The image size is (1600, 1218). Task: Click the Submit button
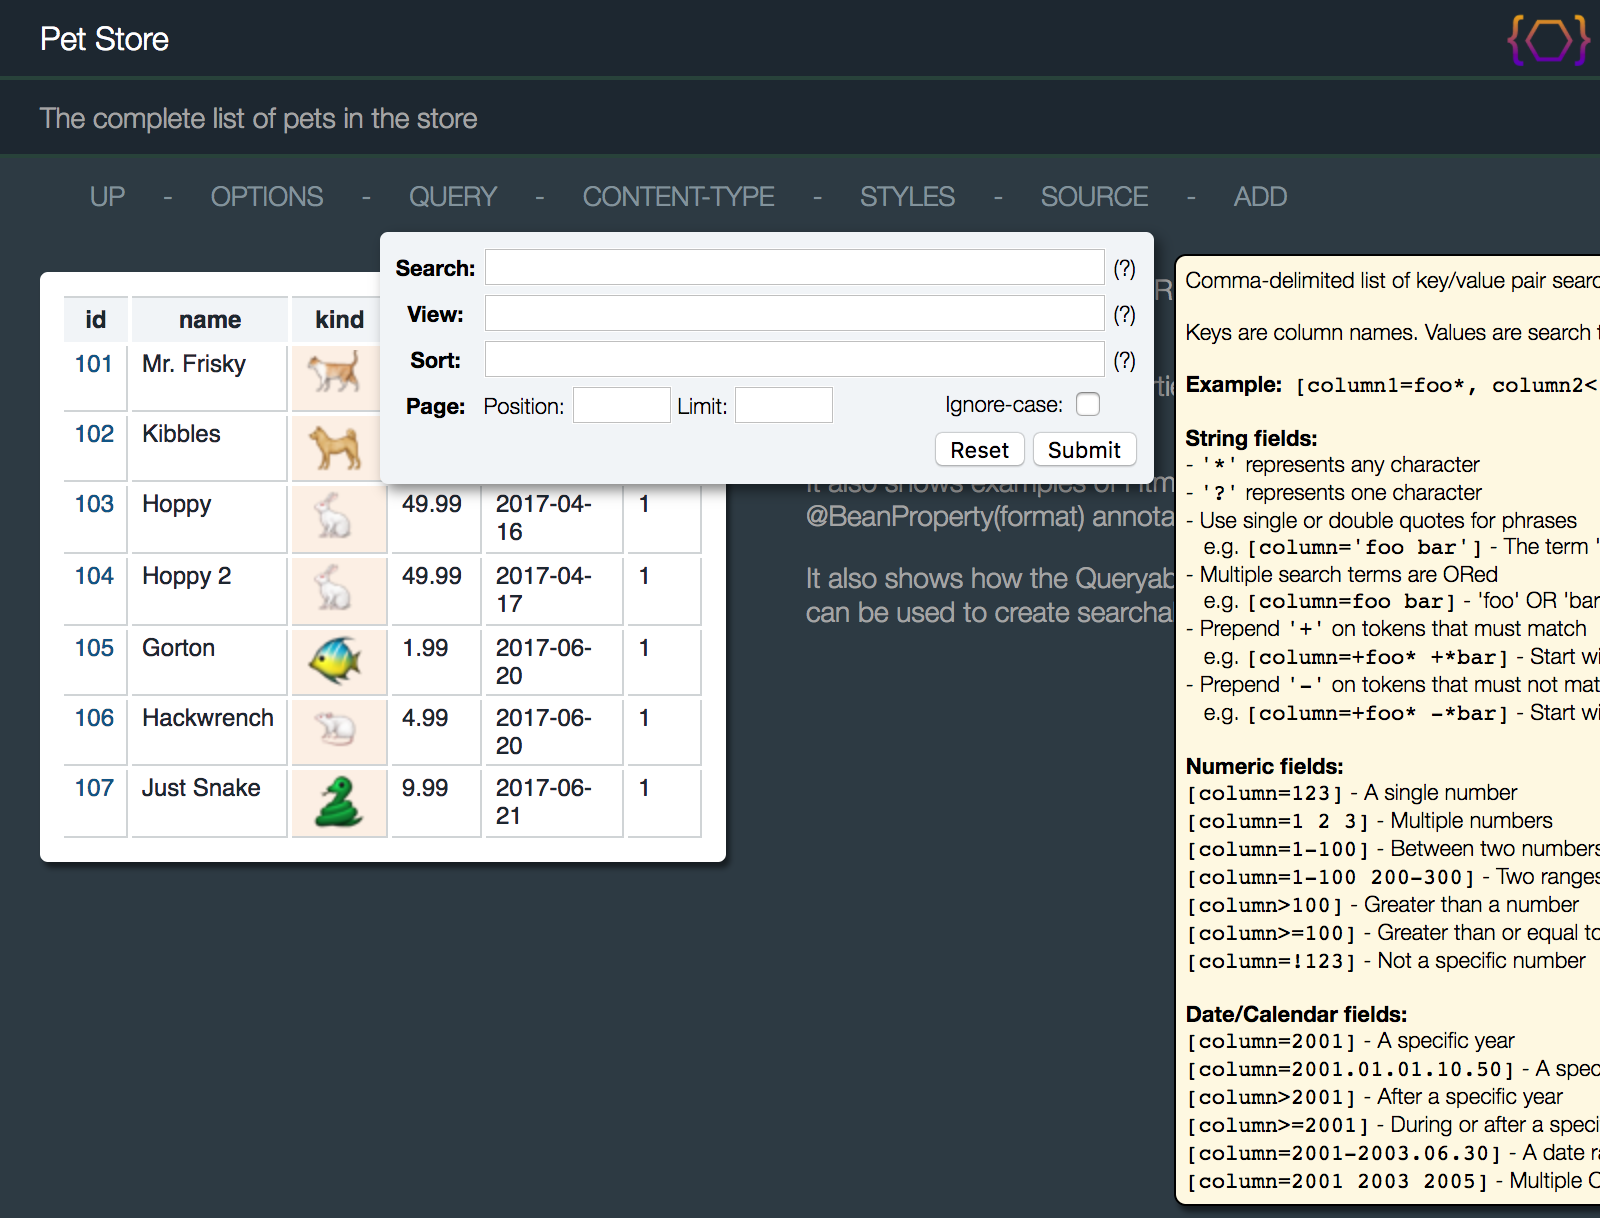coord(1084,450)
